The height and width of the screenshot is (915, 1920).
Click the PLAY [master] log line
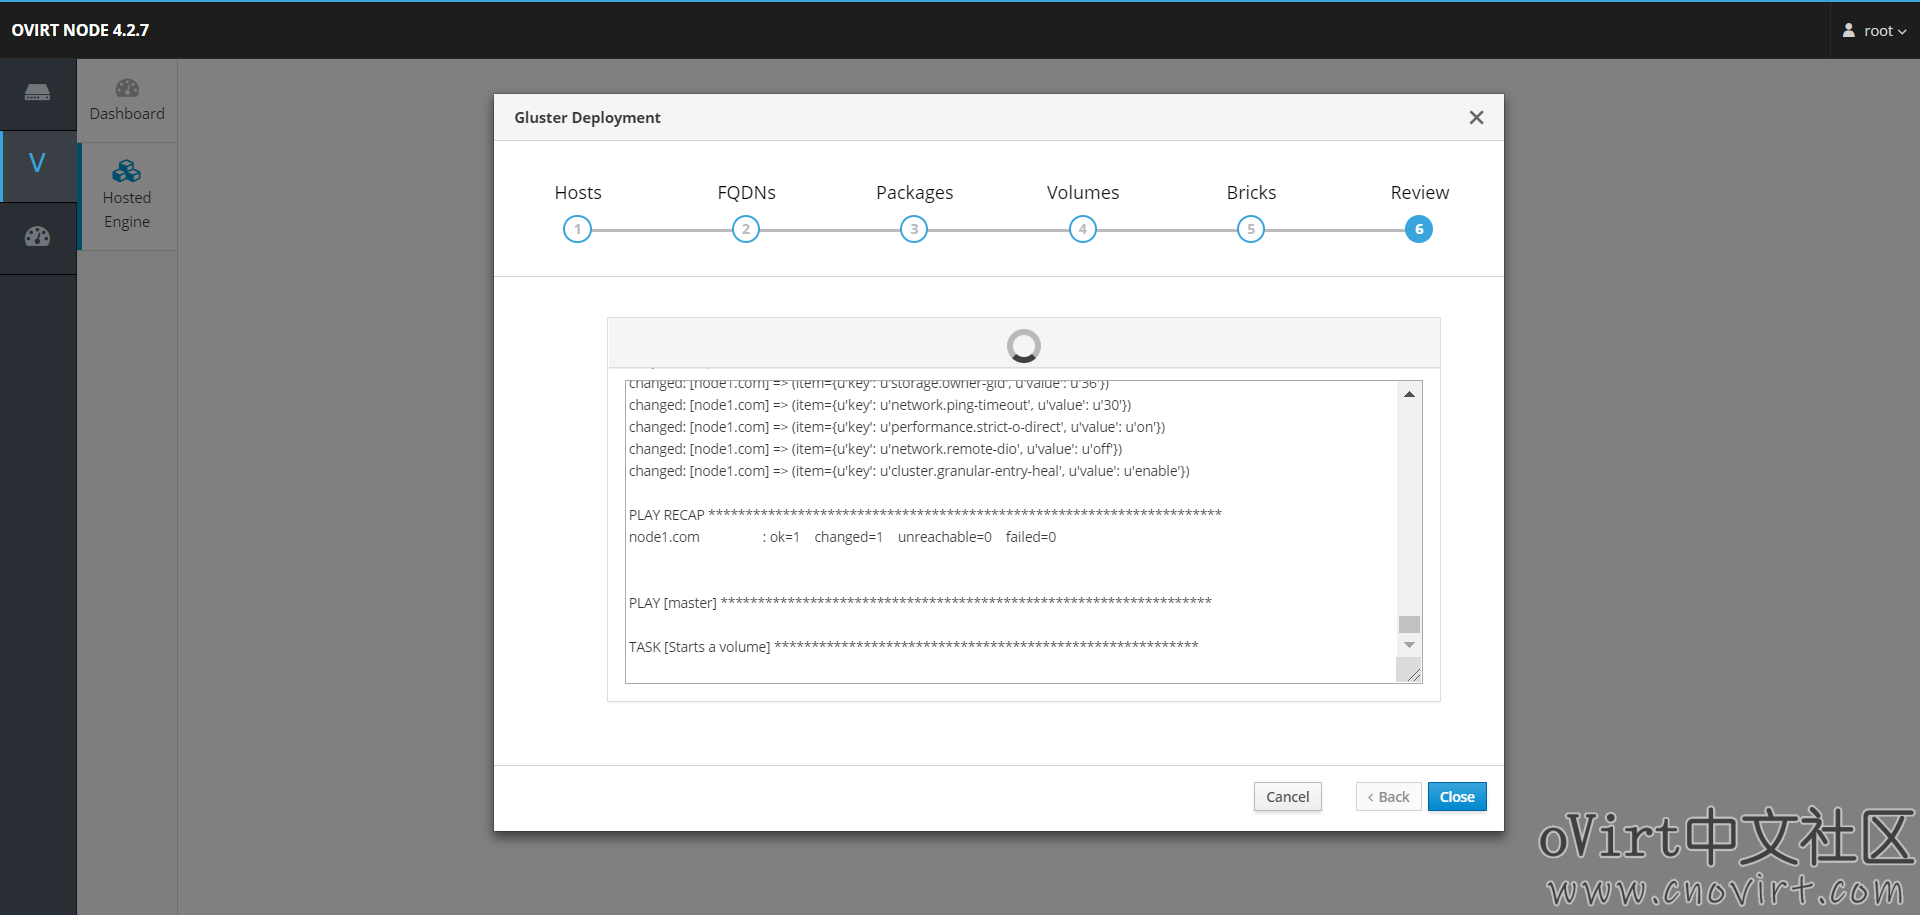point(920,603)
